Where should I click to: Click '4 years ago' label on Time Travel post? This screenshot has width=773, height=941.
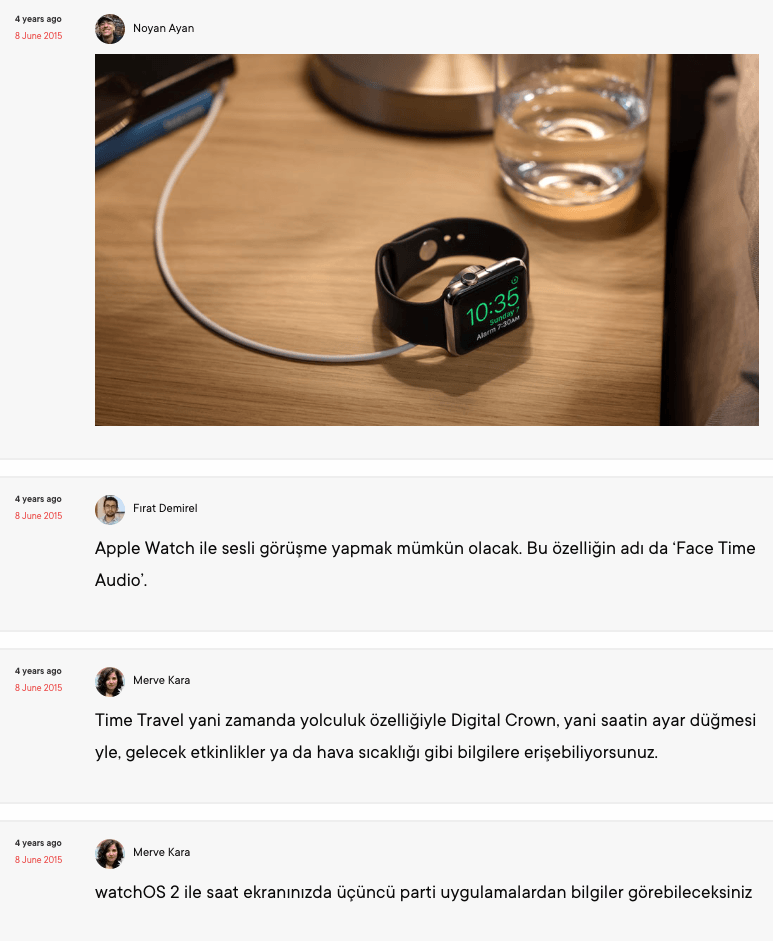[x=38, y=671]
